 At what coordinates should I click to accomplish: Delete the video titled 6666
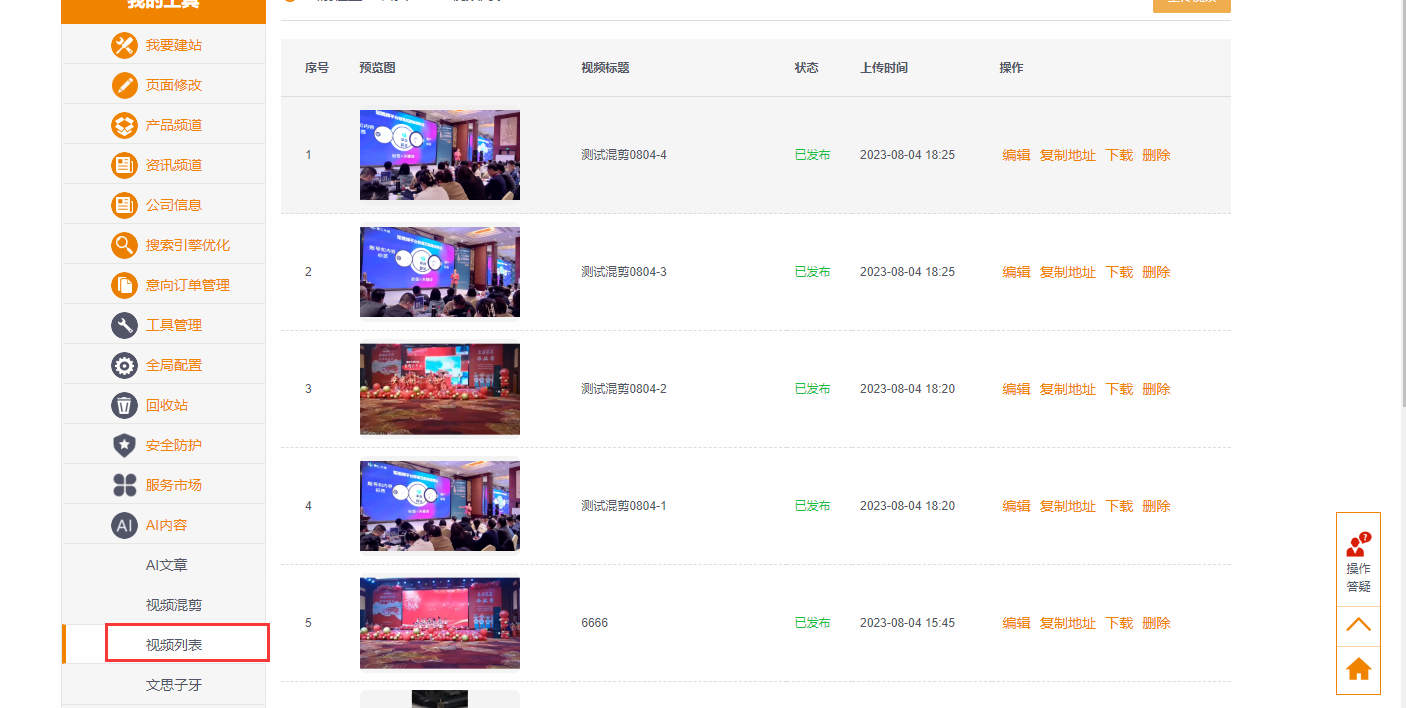point(1156,623)
